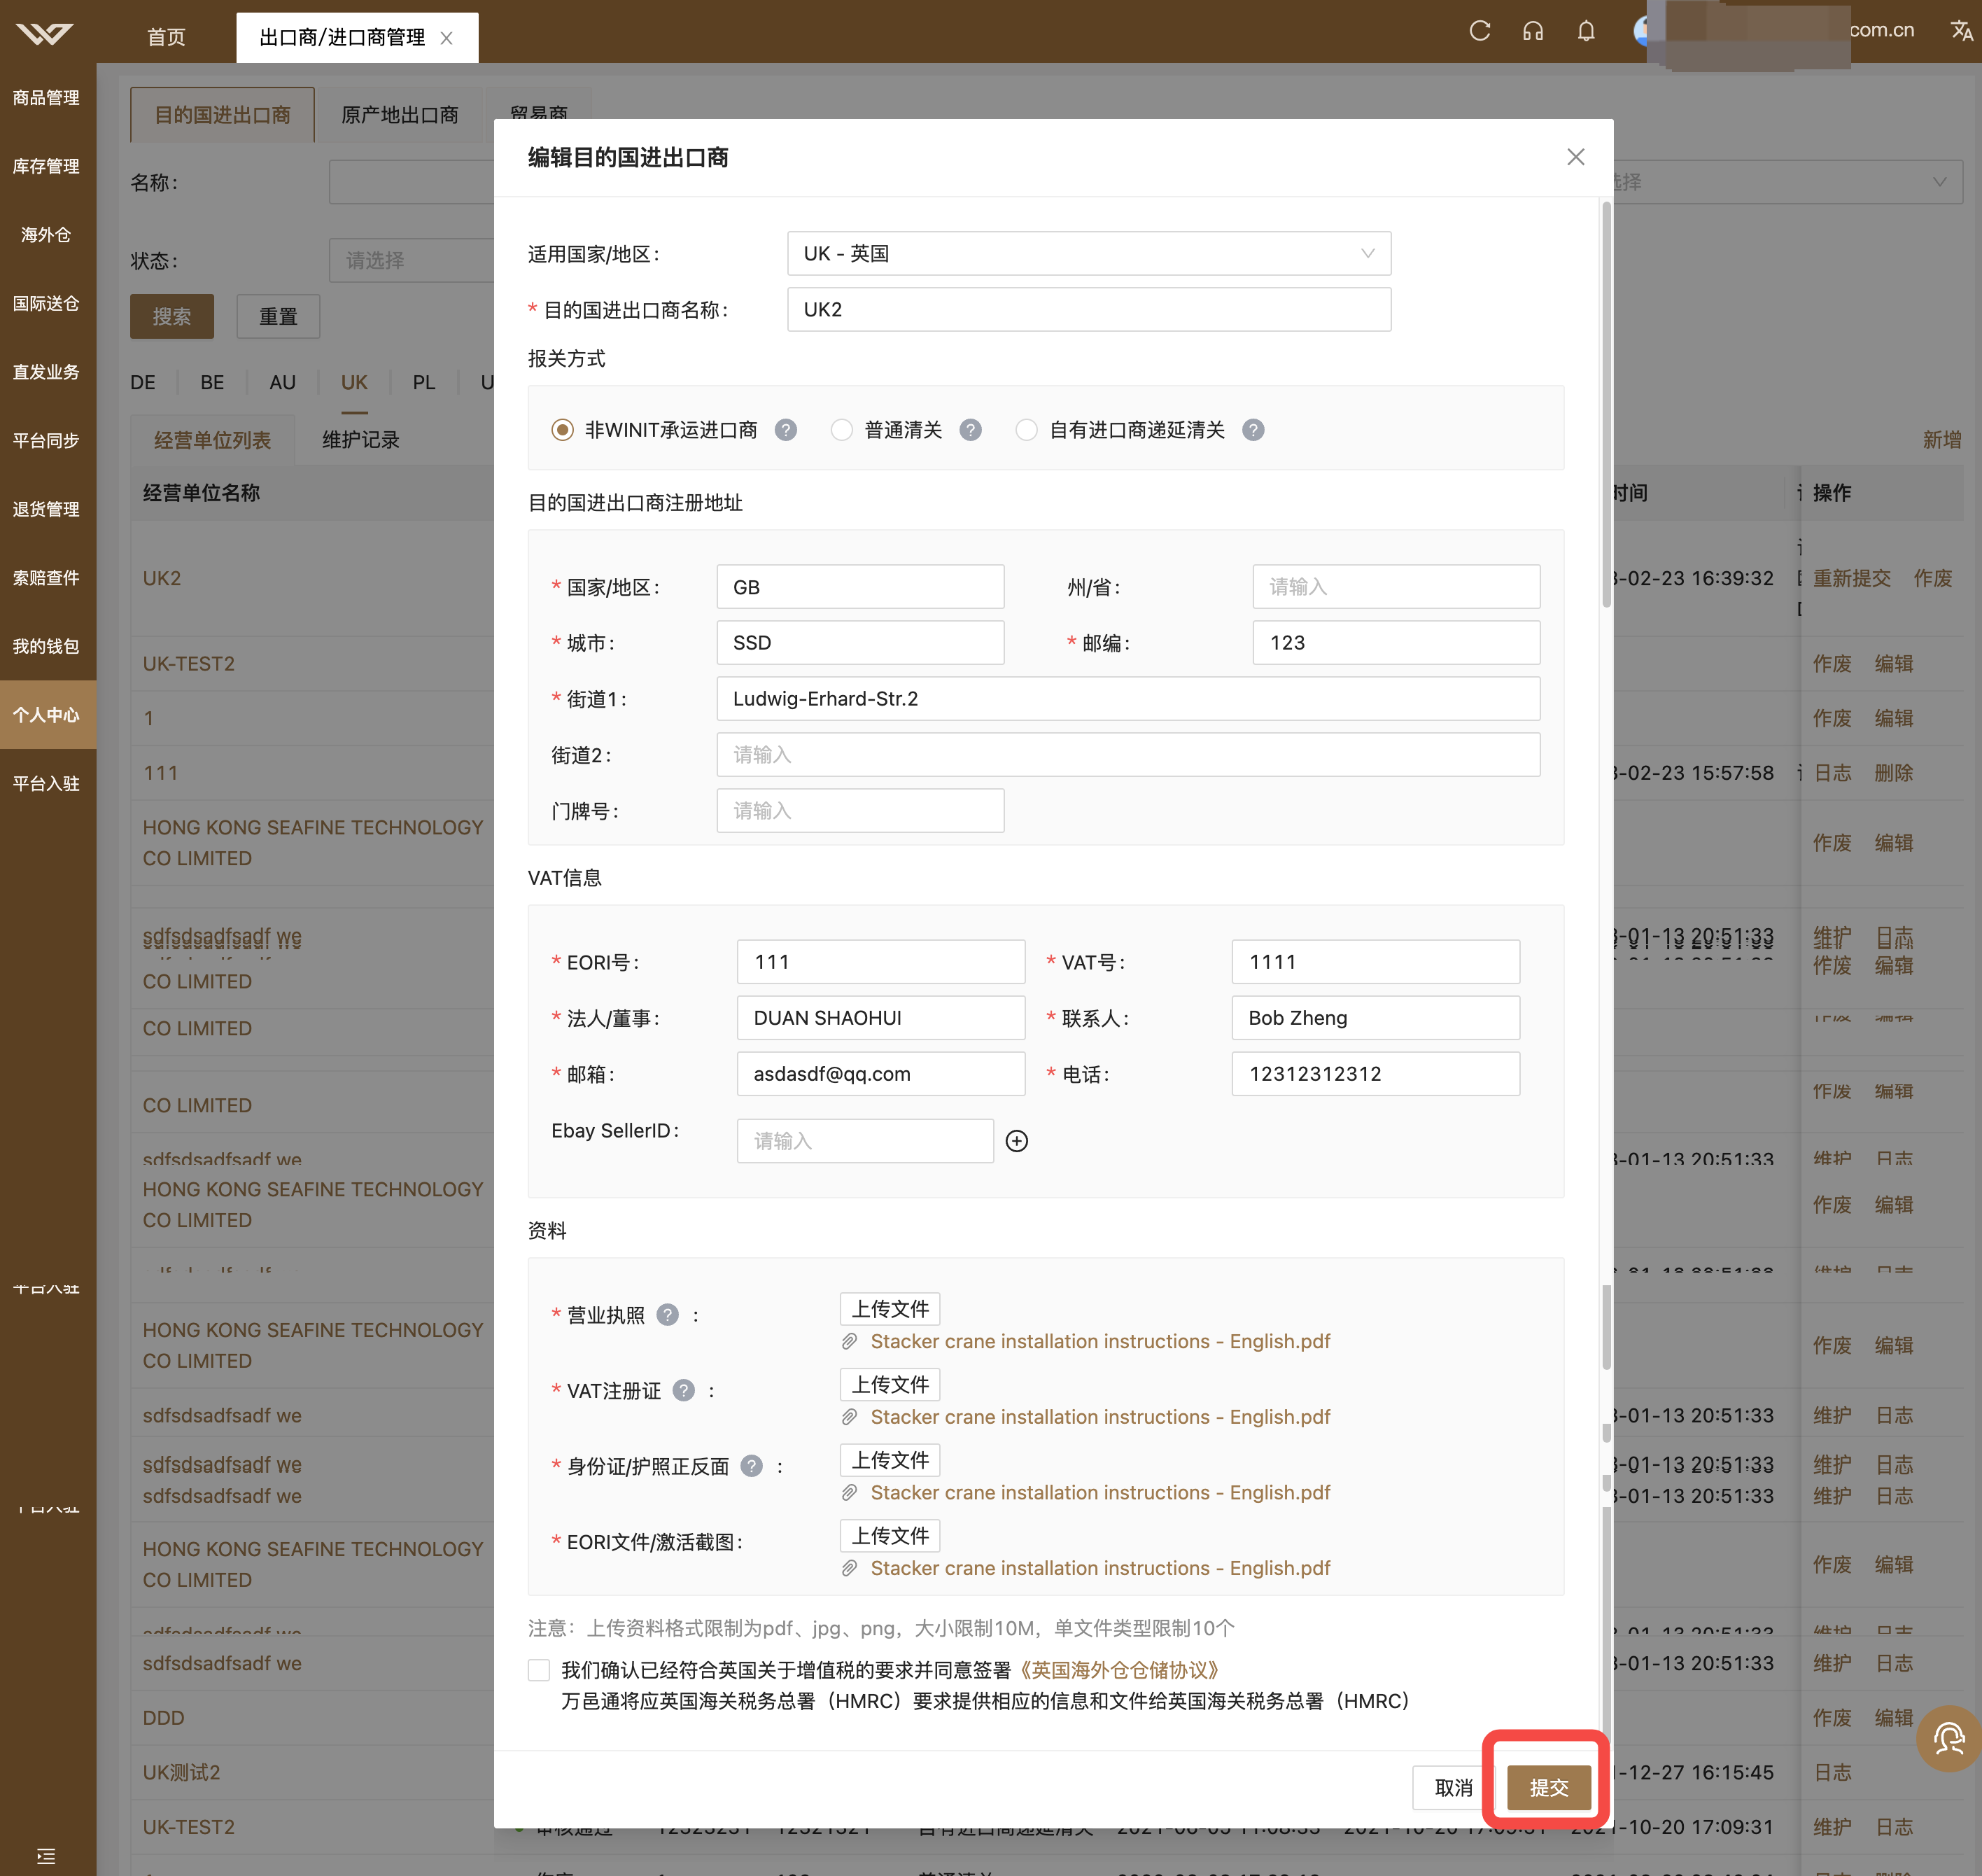Viewport: 1982px width, 1876px height.
Task: Focus the 目的国进出口商名称 field with UK2
Action: (1089, 310)
